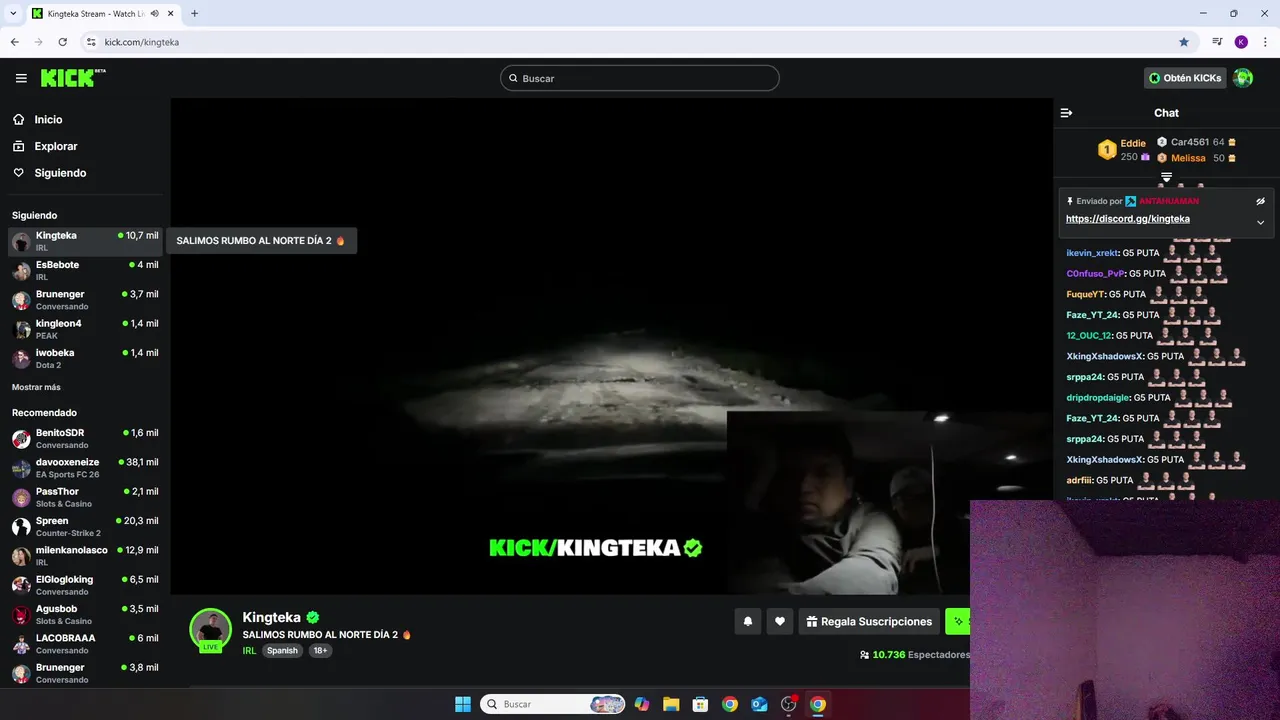
Task: Click the live stream video player
Action: click(611, 346)
